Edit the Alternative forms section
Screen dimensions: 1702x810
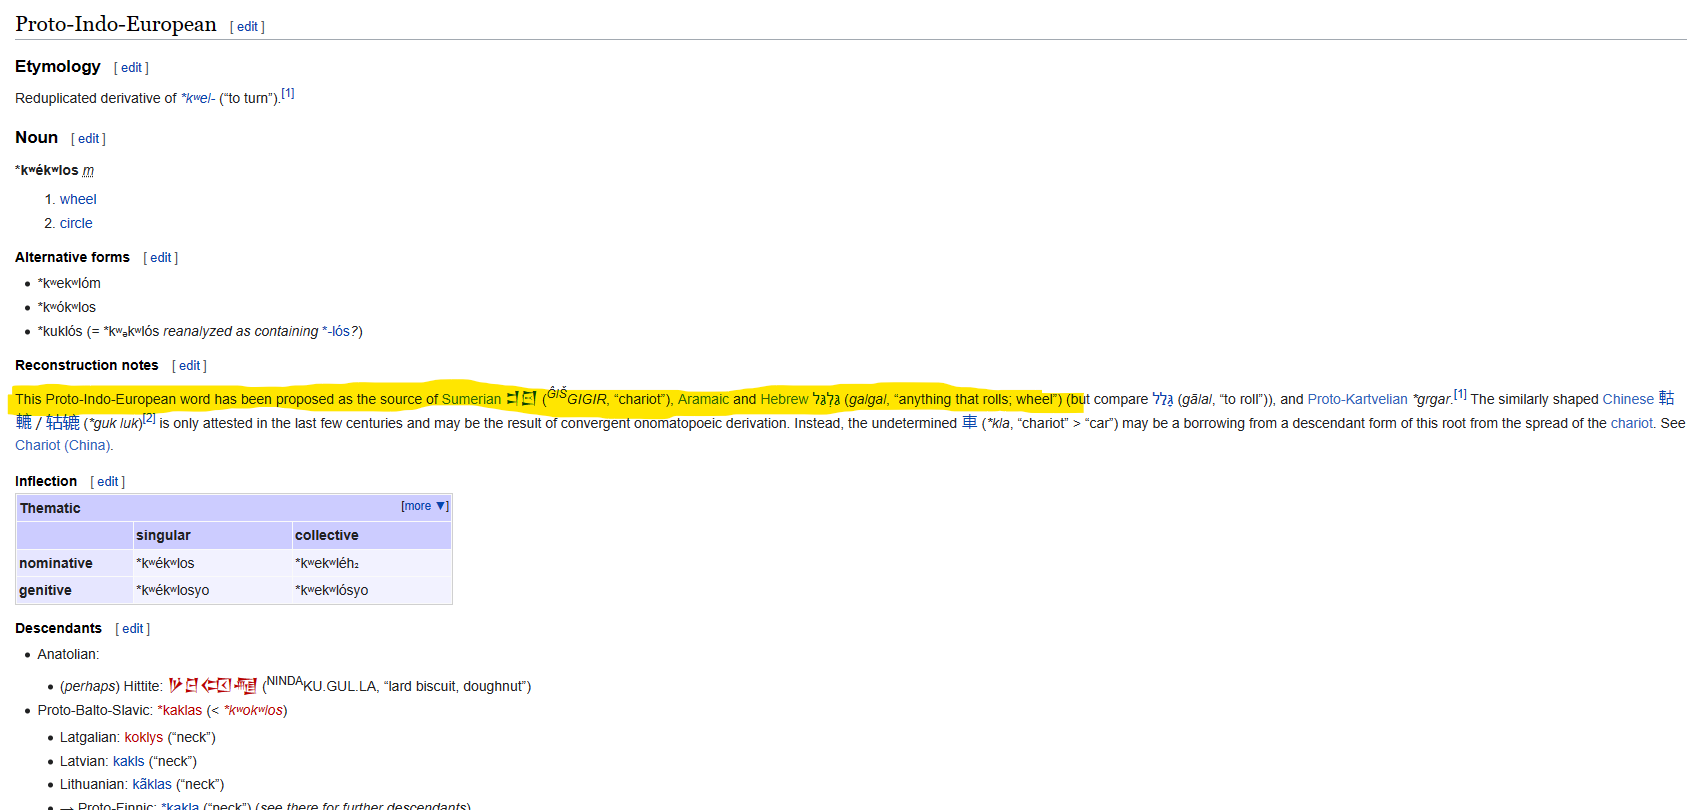pyautogui.click(x=160, y=258)
